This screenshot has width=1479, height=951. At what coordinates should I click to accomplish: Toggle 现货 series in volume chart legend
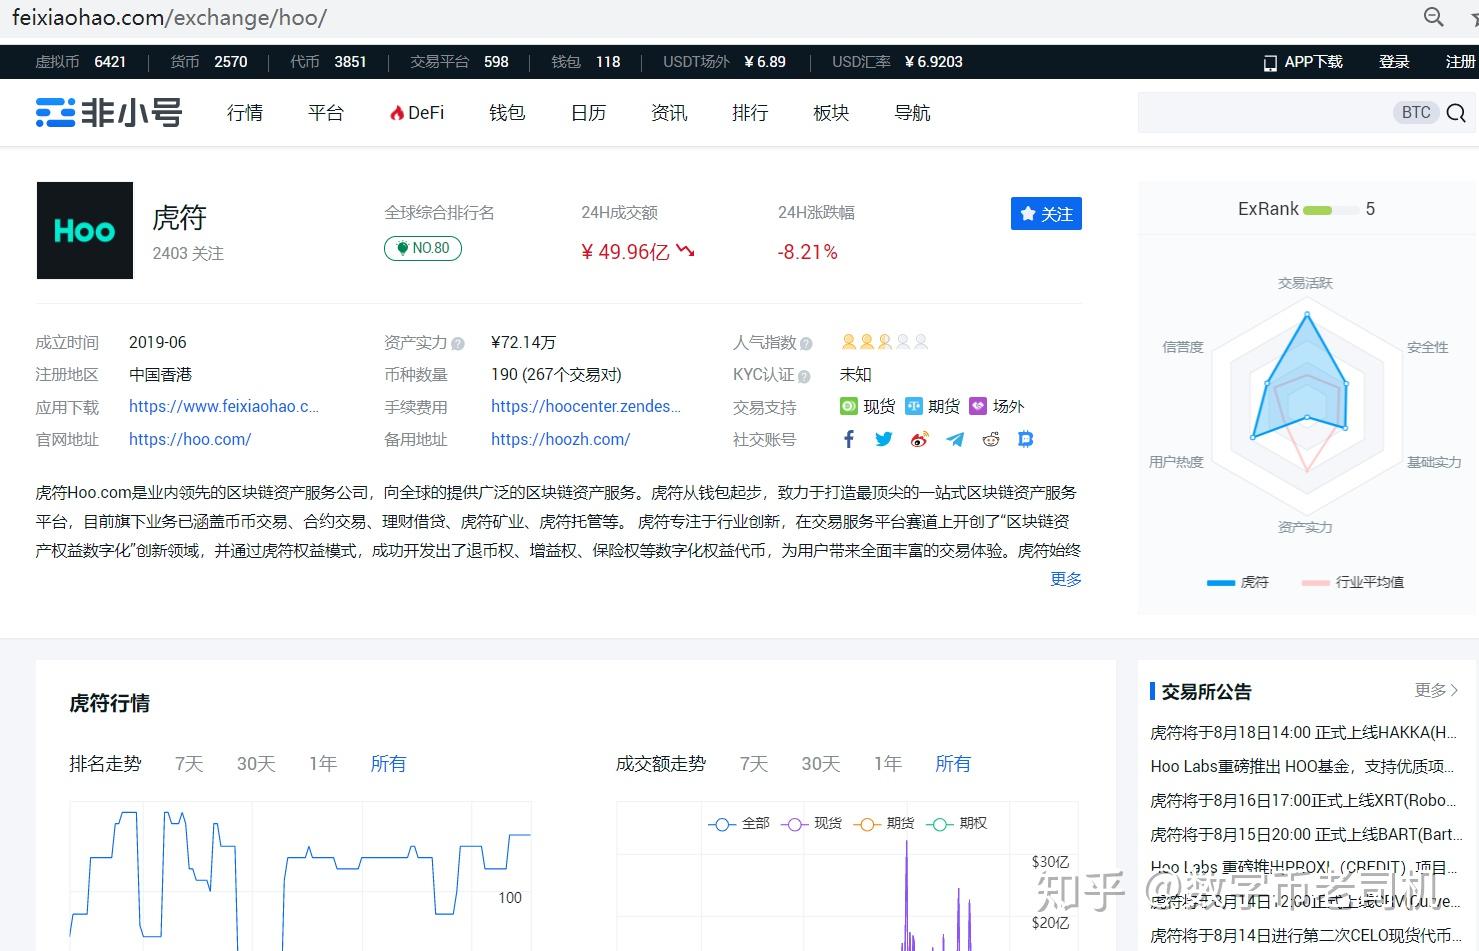click(x=811, y=823)
